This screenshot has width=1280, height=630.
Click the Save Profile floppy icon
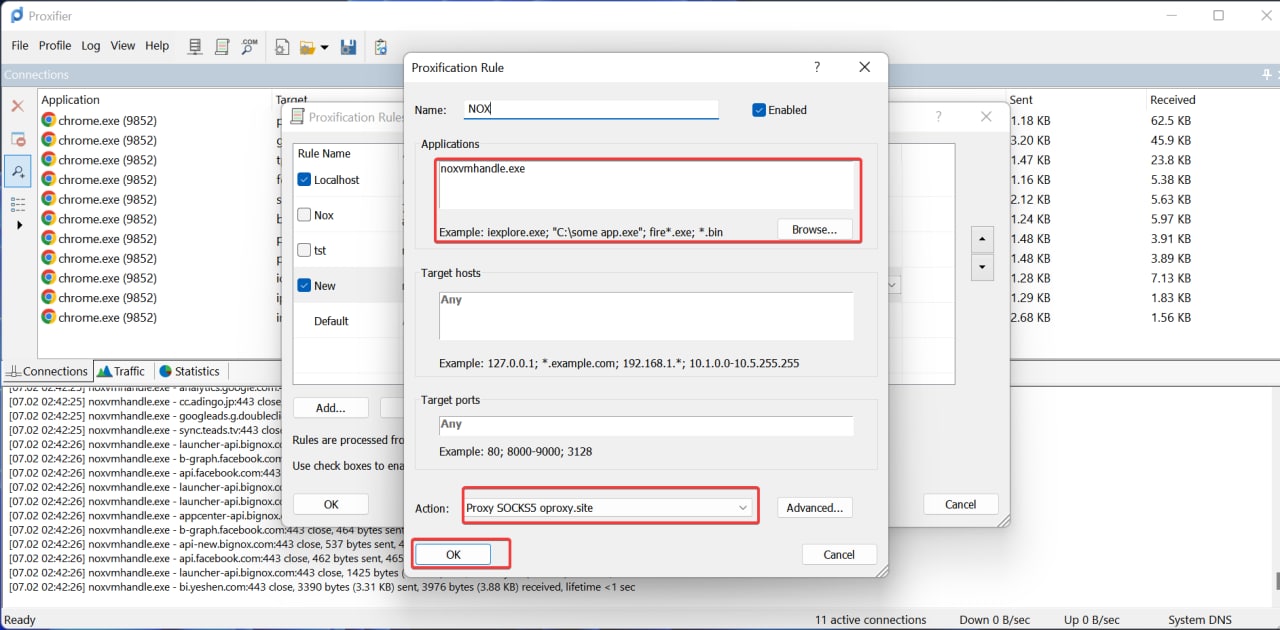[x=349, y=47]
